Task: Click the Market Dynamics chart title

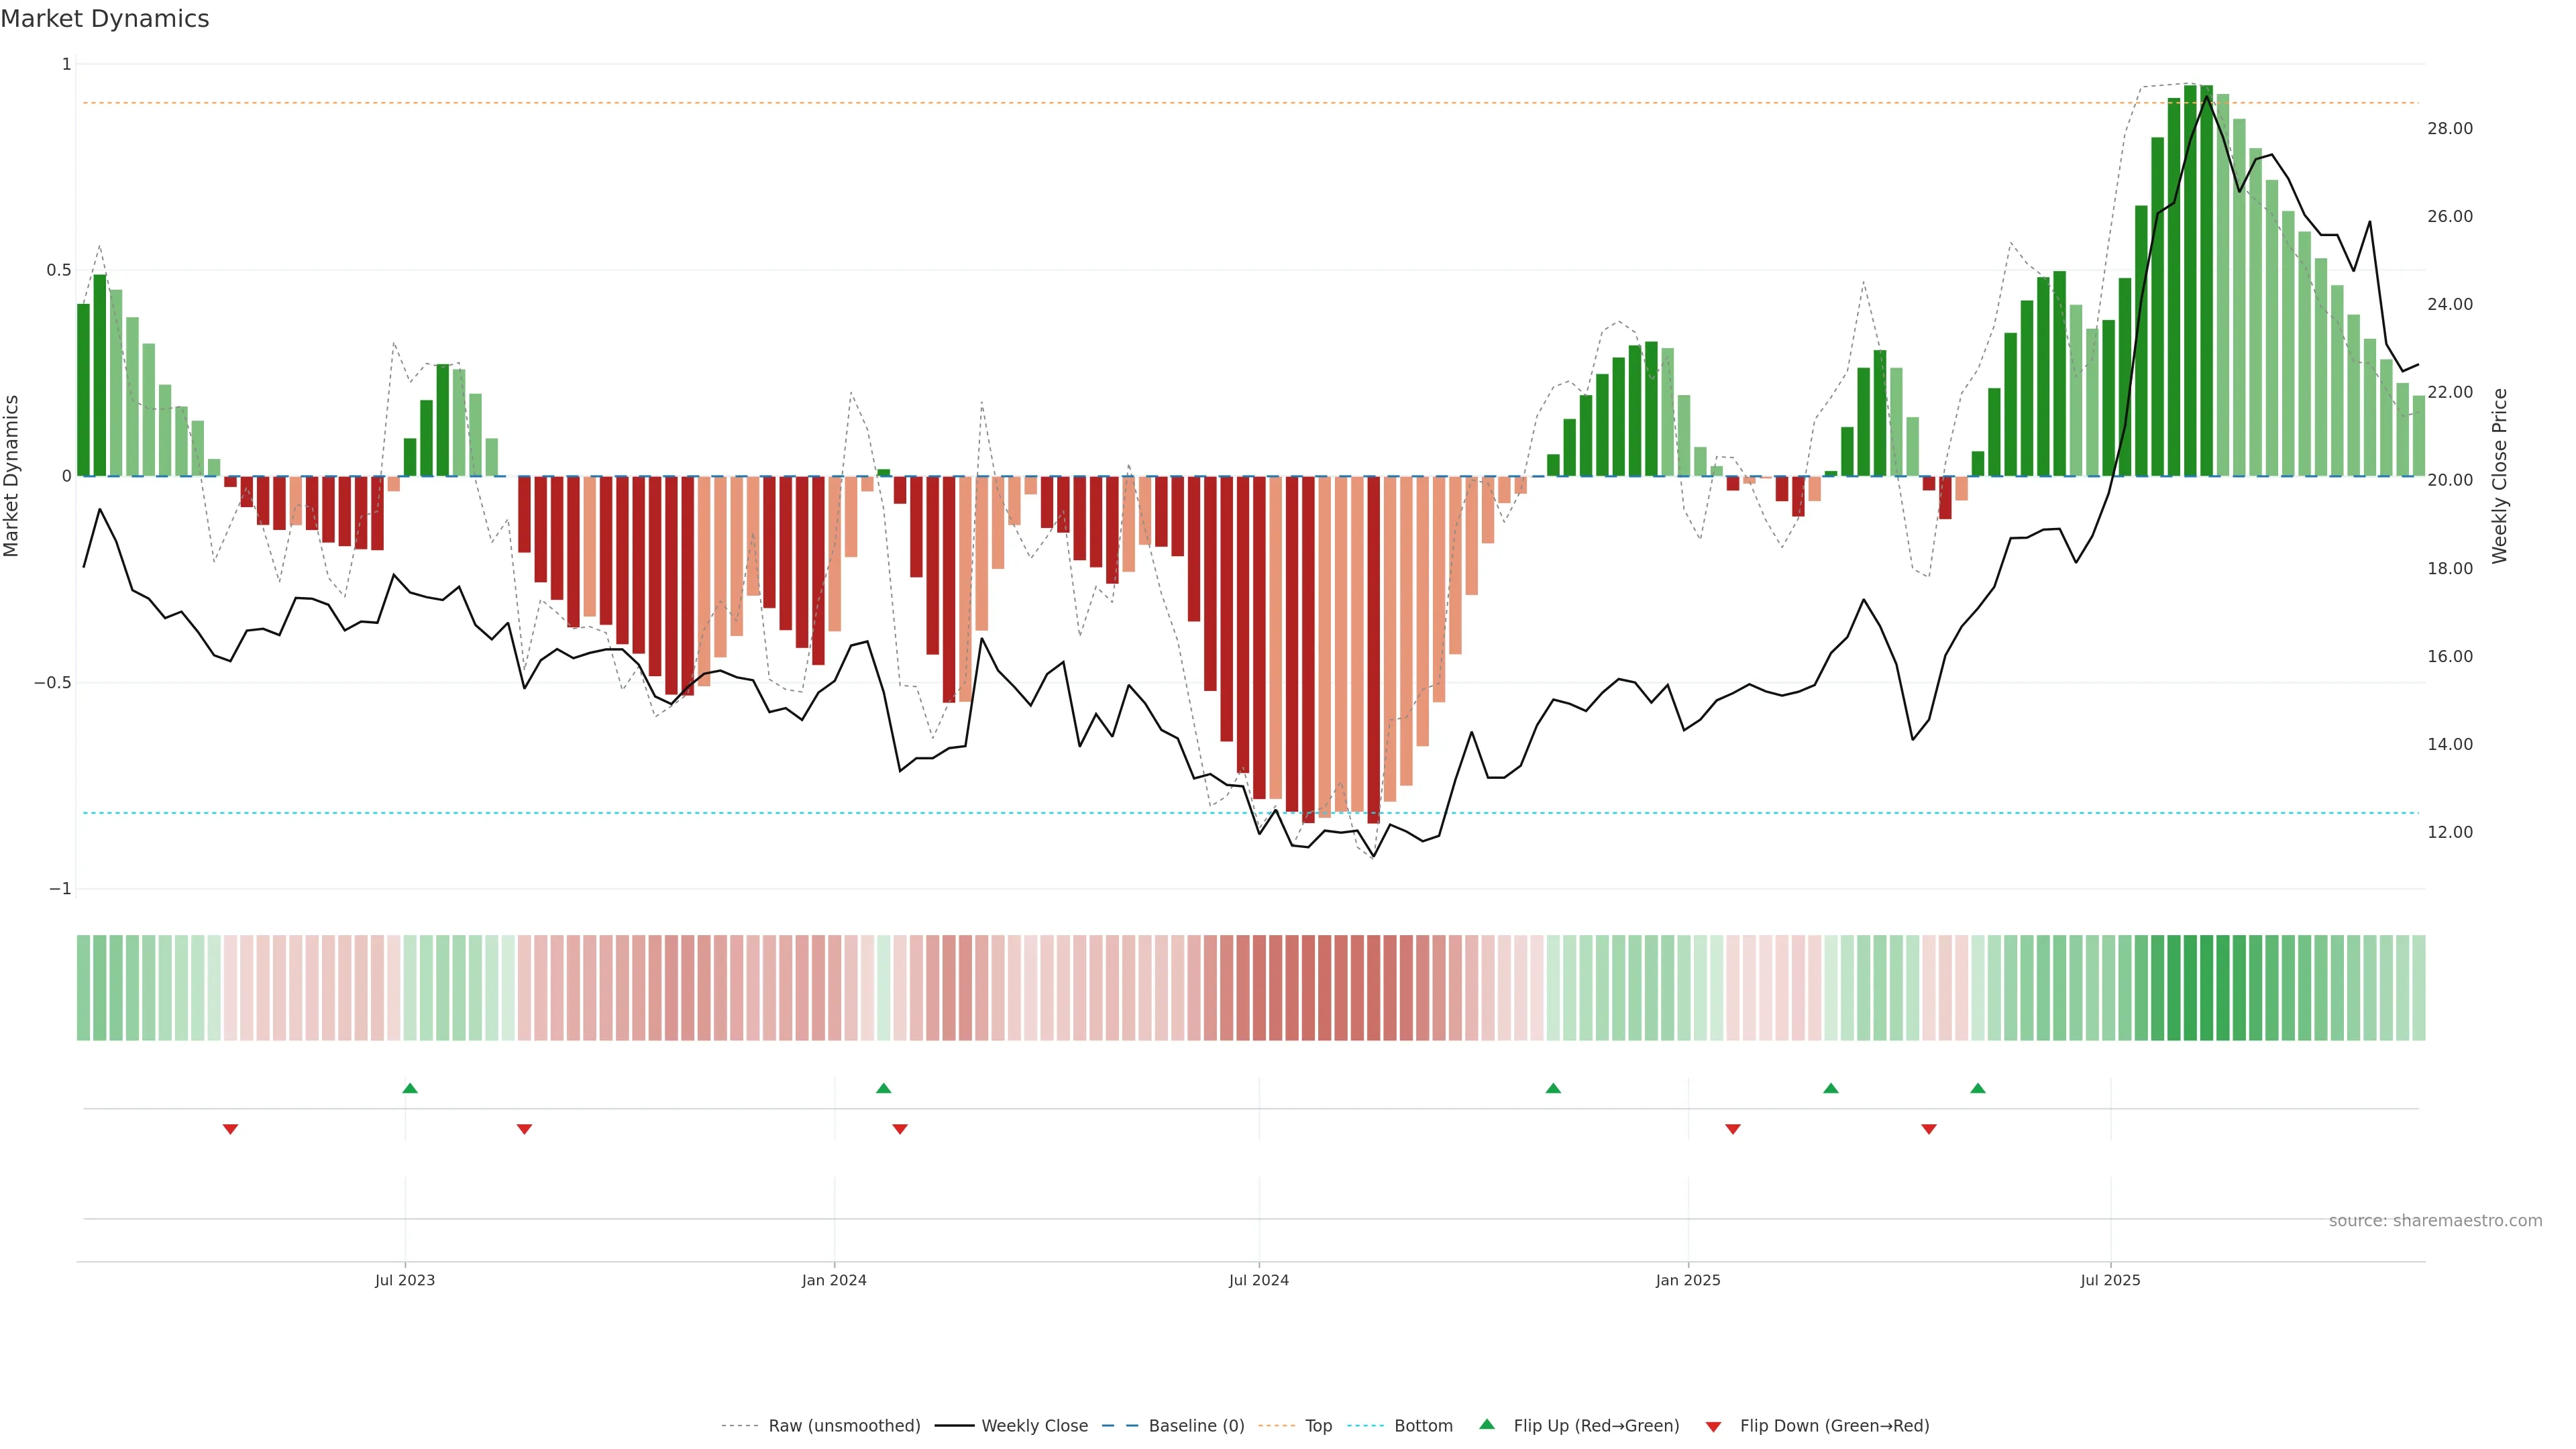Action: tap(105, 19)
